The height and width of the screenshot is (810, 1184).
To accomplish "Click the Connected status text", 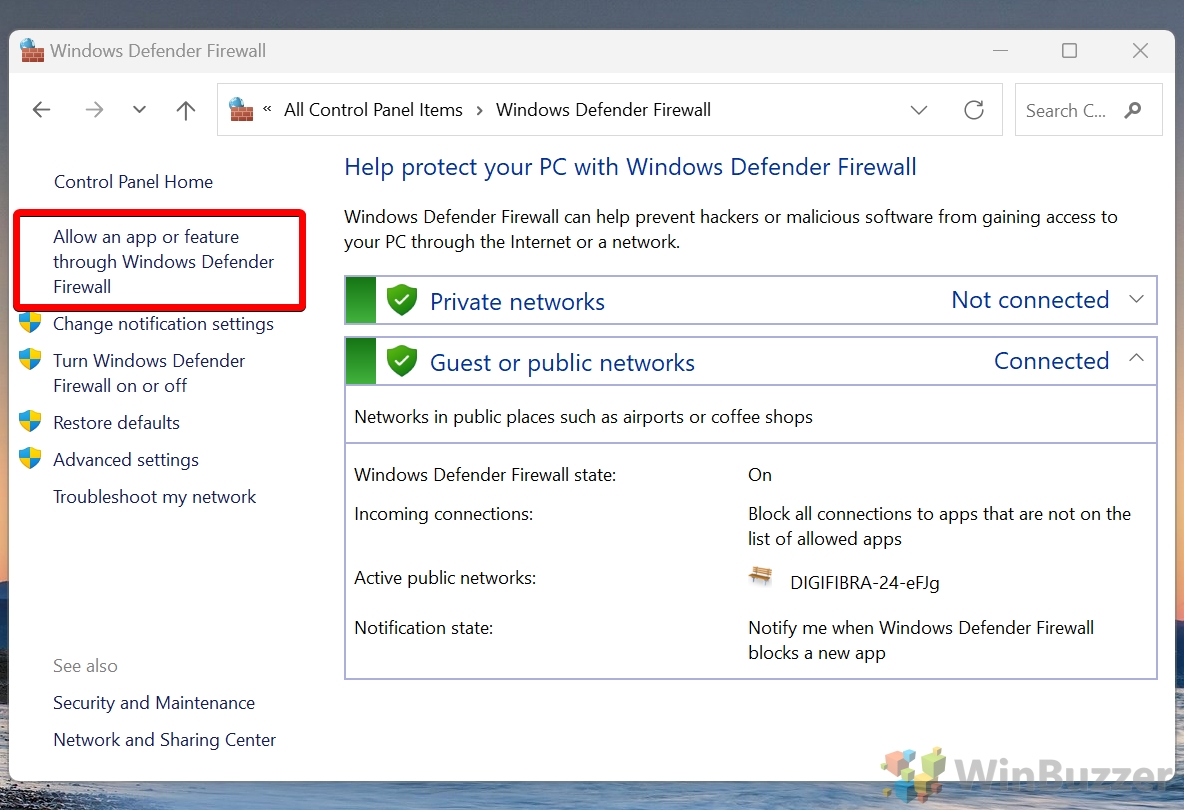I will [1051, 361].
